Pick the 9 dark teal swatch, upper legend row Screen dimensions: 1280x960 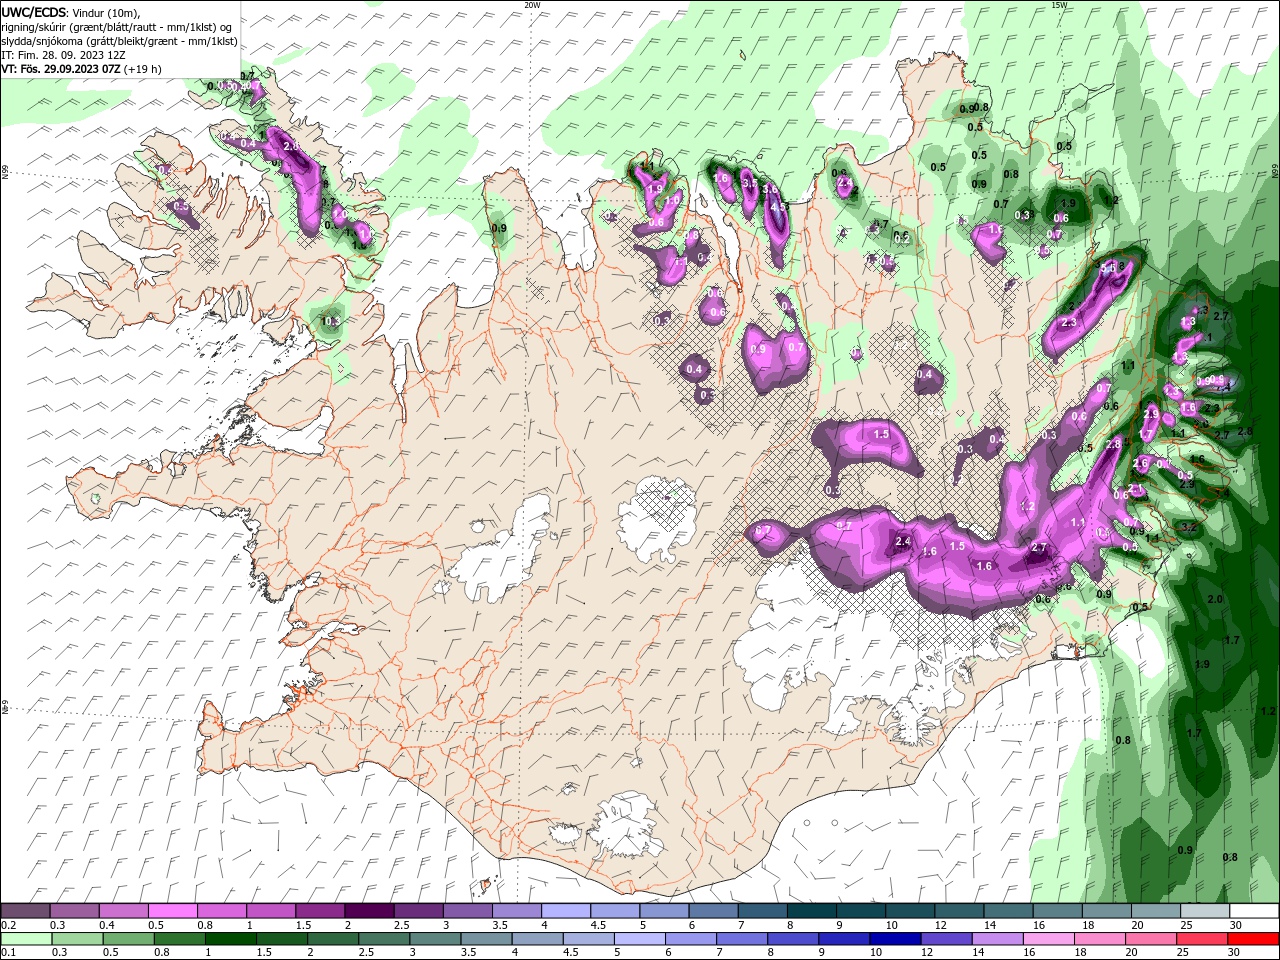[861, 911]
